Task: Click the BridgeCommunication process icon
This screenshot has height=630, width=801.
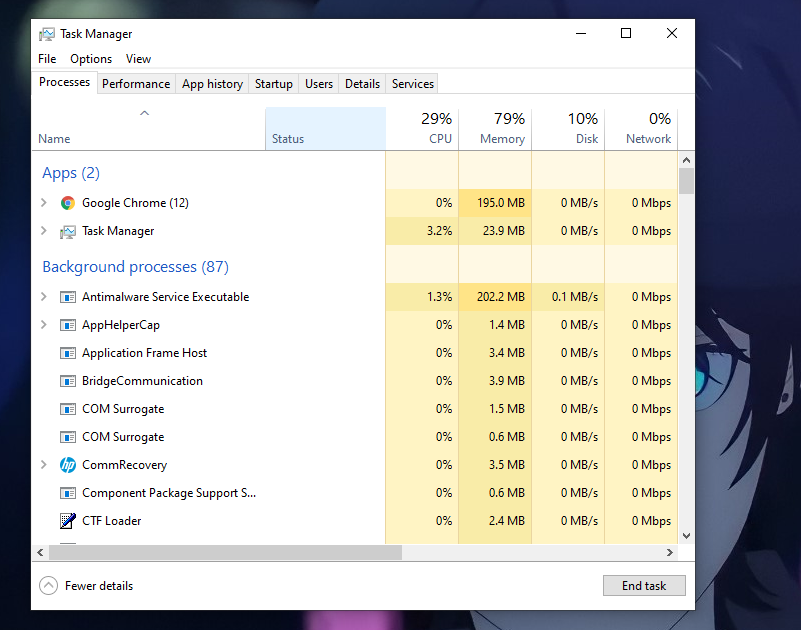Action: point(67,381)
